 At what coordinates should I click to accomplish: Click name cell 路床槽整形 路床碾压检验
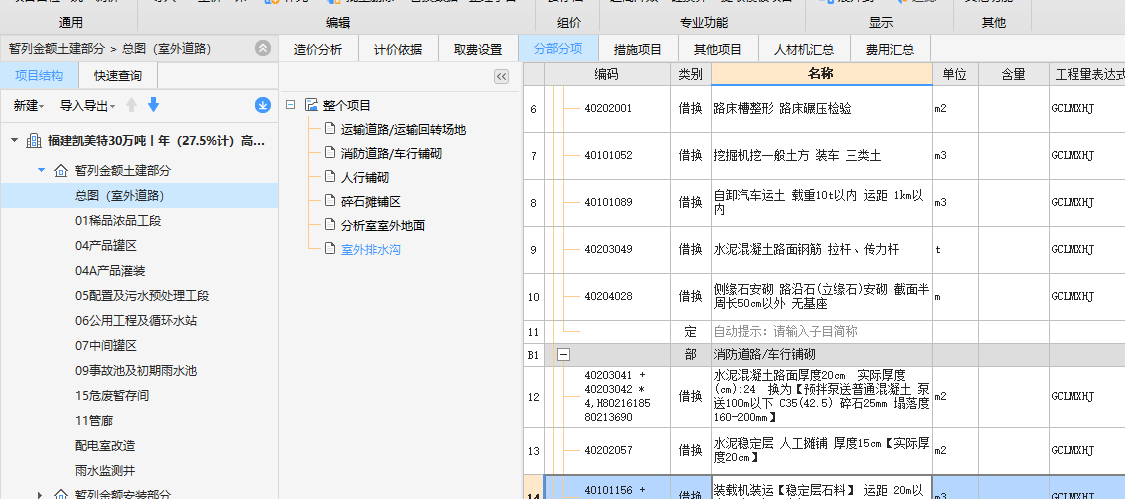(822, 109)
